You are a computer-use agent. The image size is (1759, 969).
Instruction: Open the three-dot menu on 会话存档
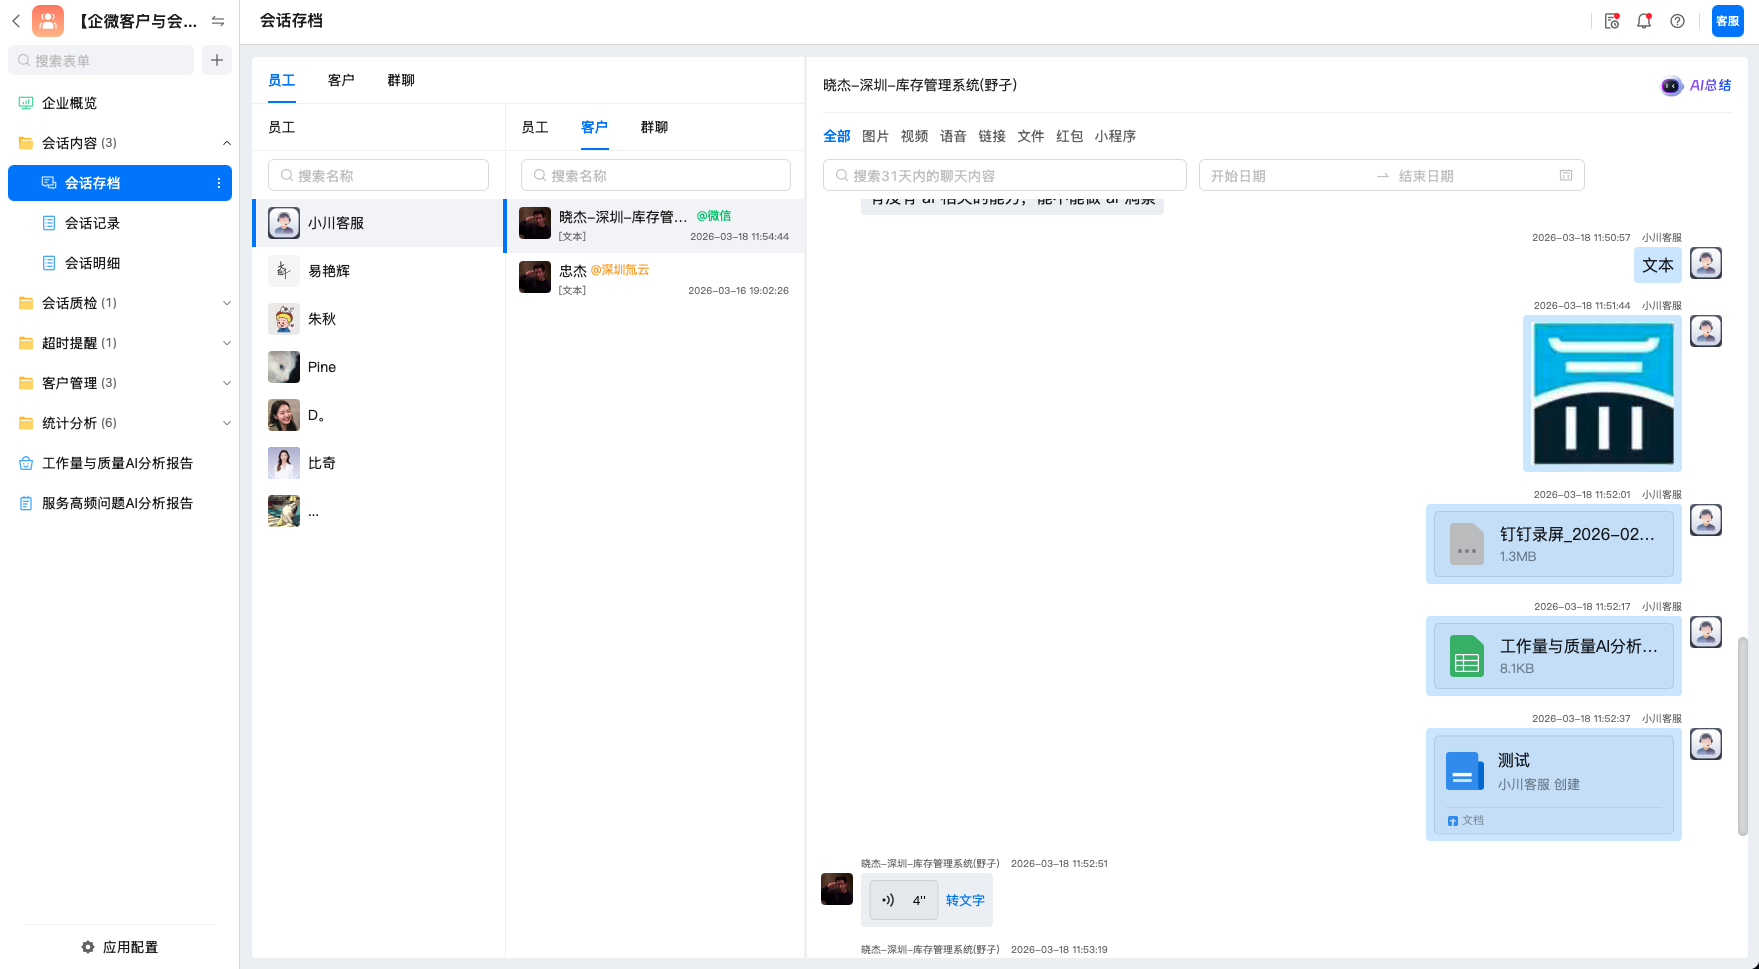[219, 183]
